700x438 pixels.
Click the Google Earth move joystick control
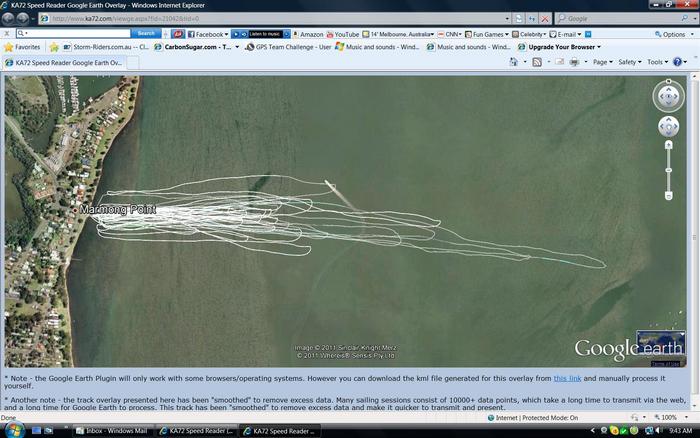668,127
